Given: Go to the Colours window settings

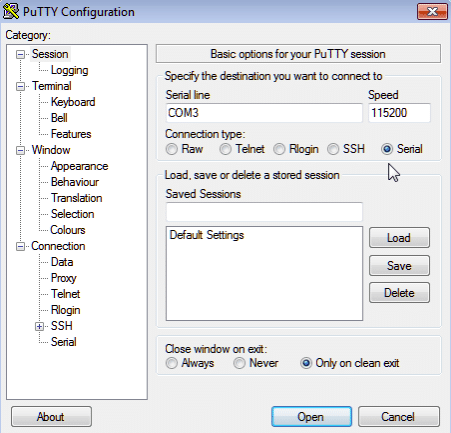Looking at the screenshot, I should (x=68, y=230).
